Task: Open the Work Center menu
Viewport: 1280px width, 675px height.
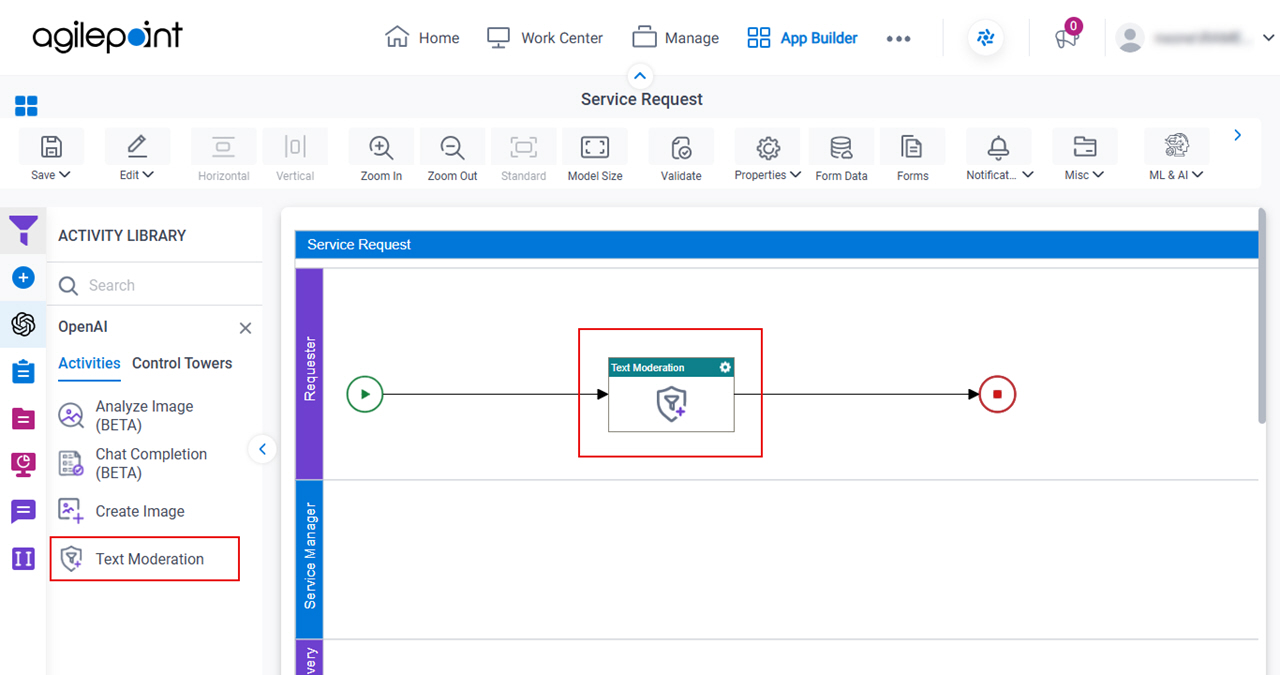Action: [544, 38]
